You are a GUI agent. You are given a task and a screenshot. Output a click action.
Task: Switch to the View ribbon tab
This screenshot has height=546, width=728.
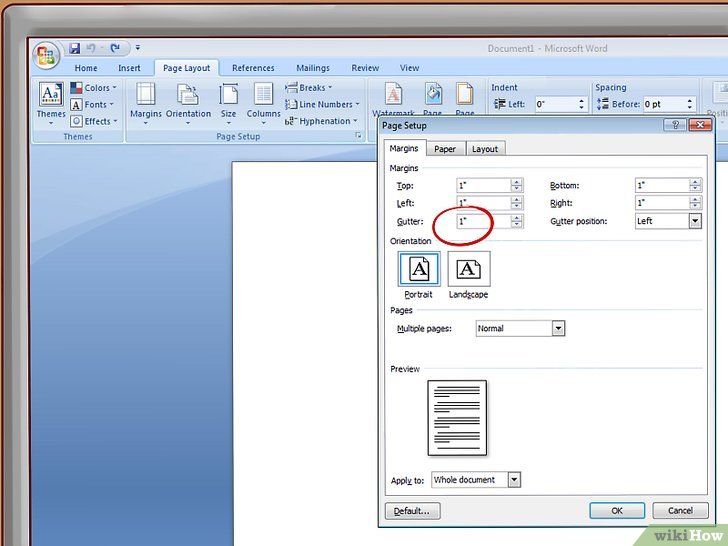tap(409, 68)
